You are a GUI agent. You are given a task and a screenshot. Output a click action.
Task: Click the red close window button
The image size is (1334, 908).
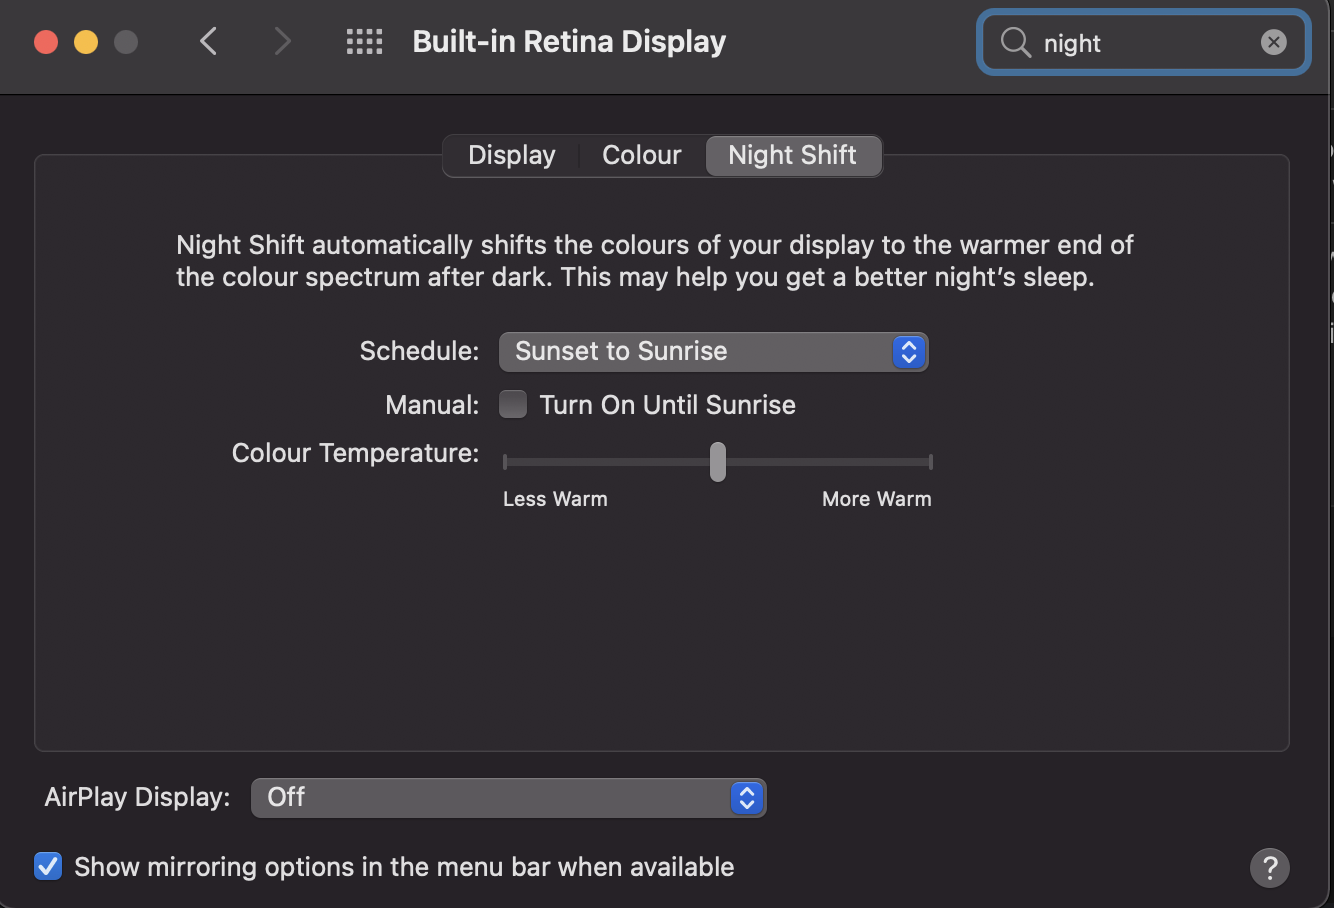[46, 42]
